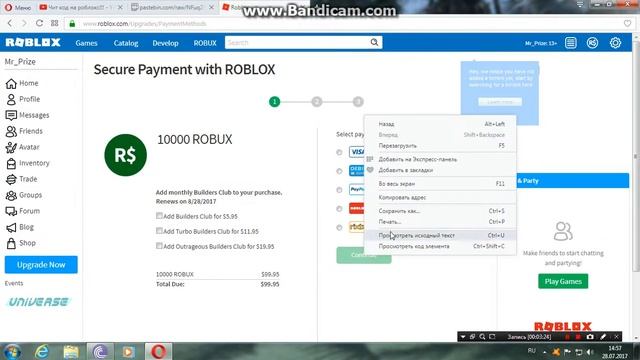Click the volume icon in system tray
This screenshot has width=640, height=360.
[x=590, y=352]
